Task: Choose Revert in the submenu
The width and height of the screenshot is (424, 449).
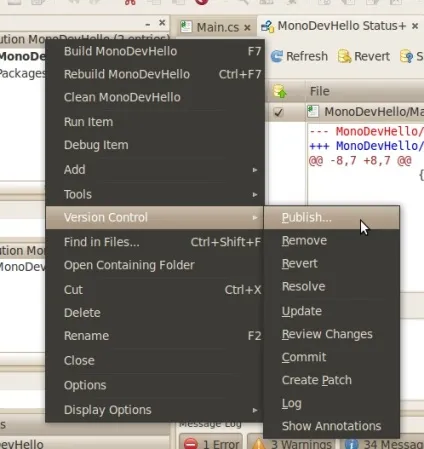Action: [332, 264]
